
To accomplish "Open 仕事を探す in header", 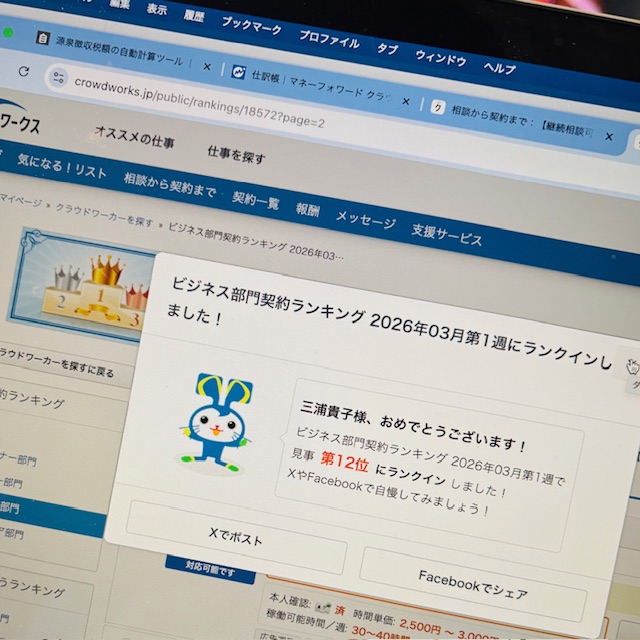I will point(236,155).
